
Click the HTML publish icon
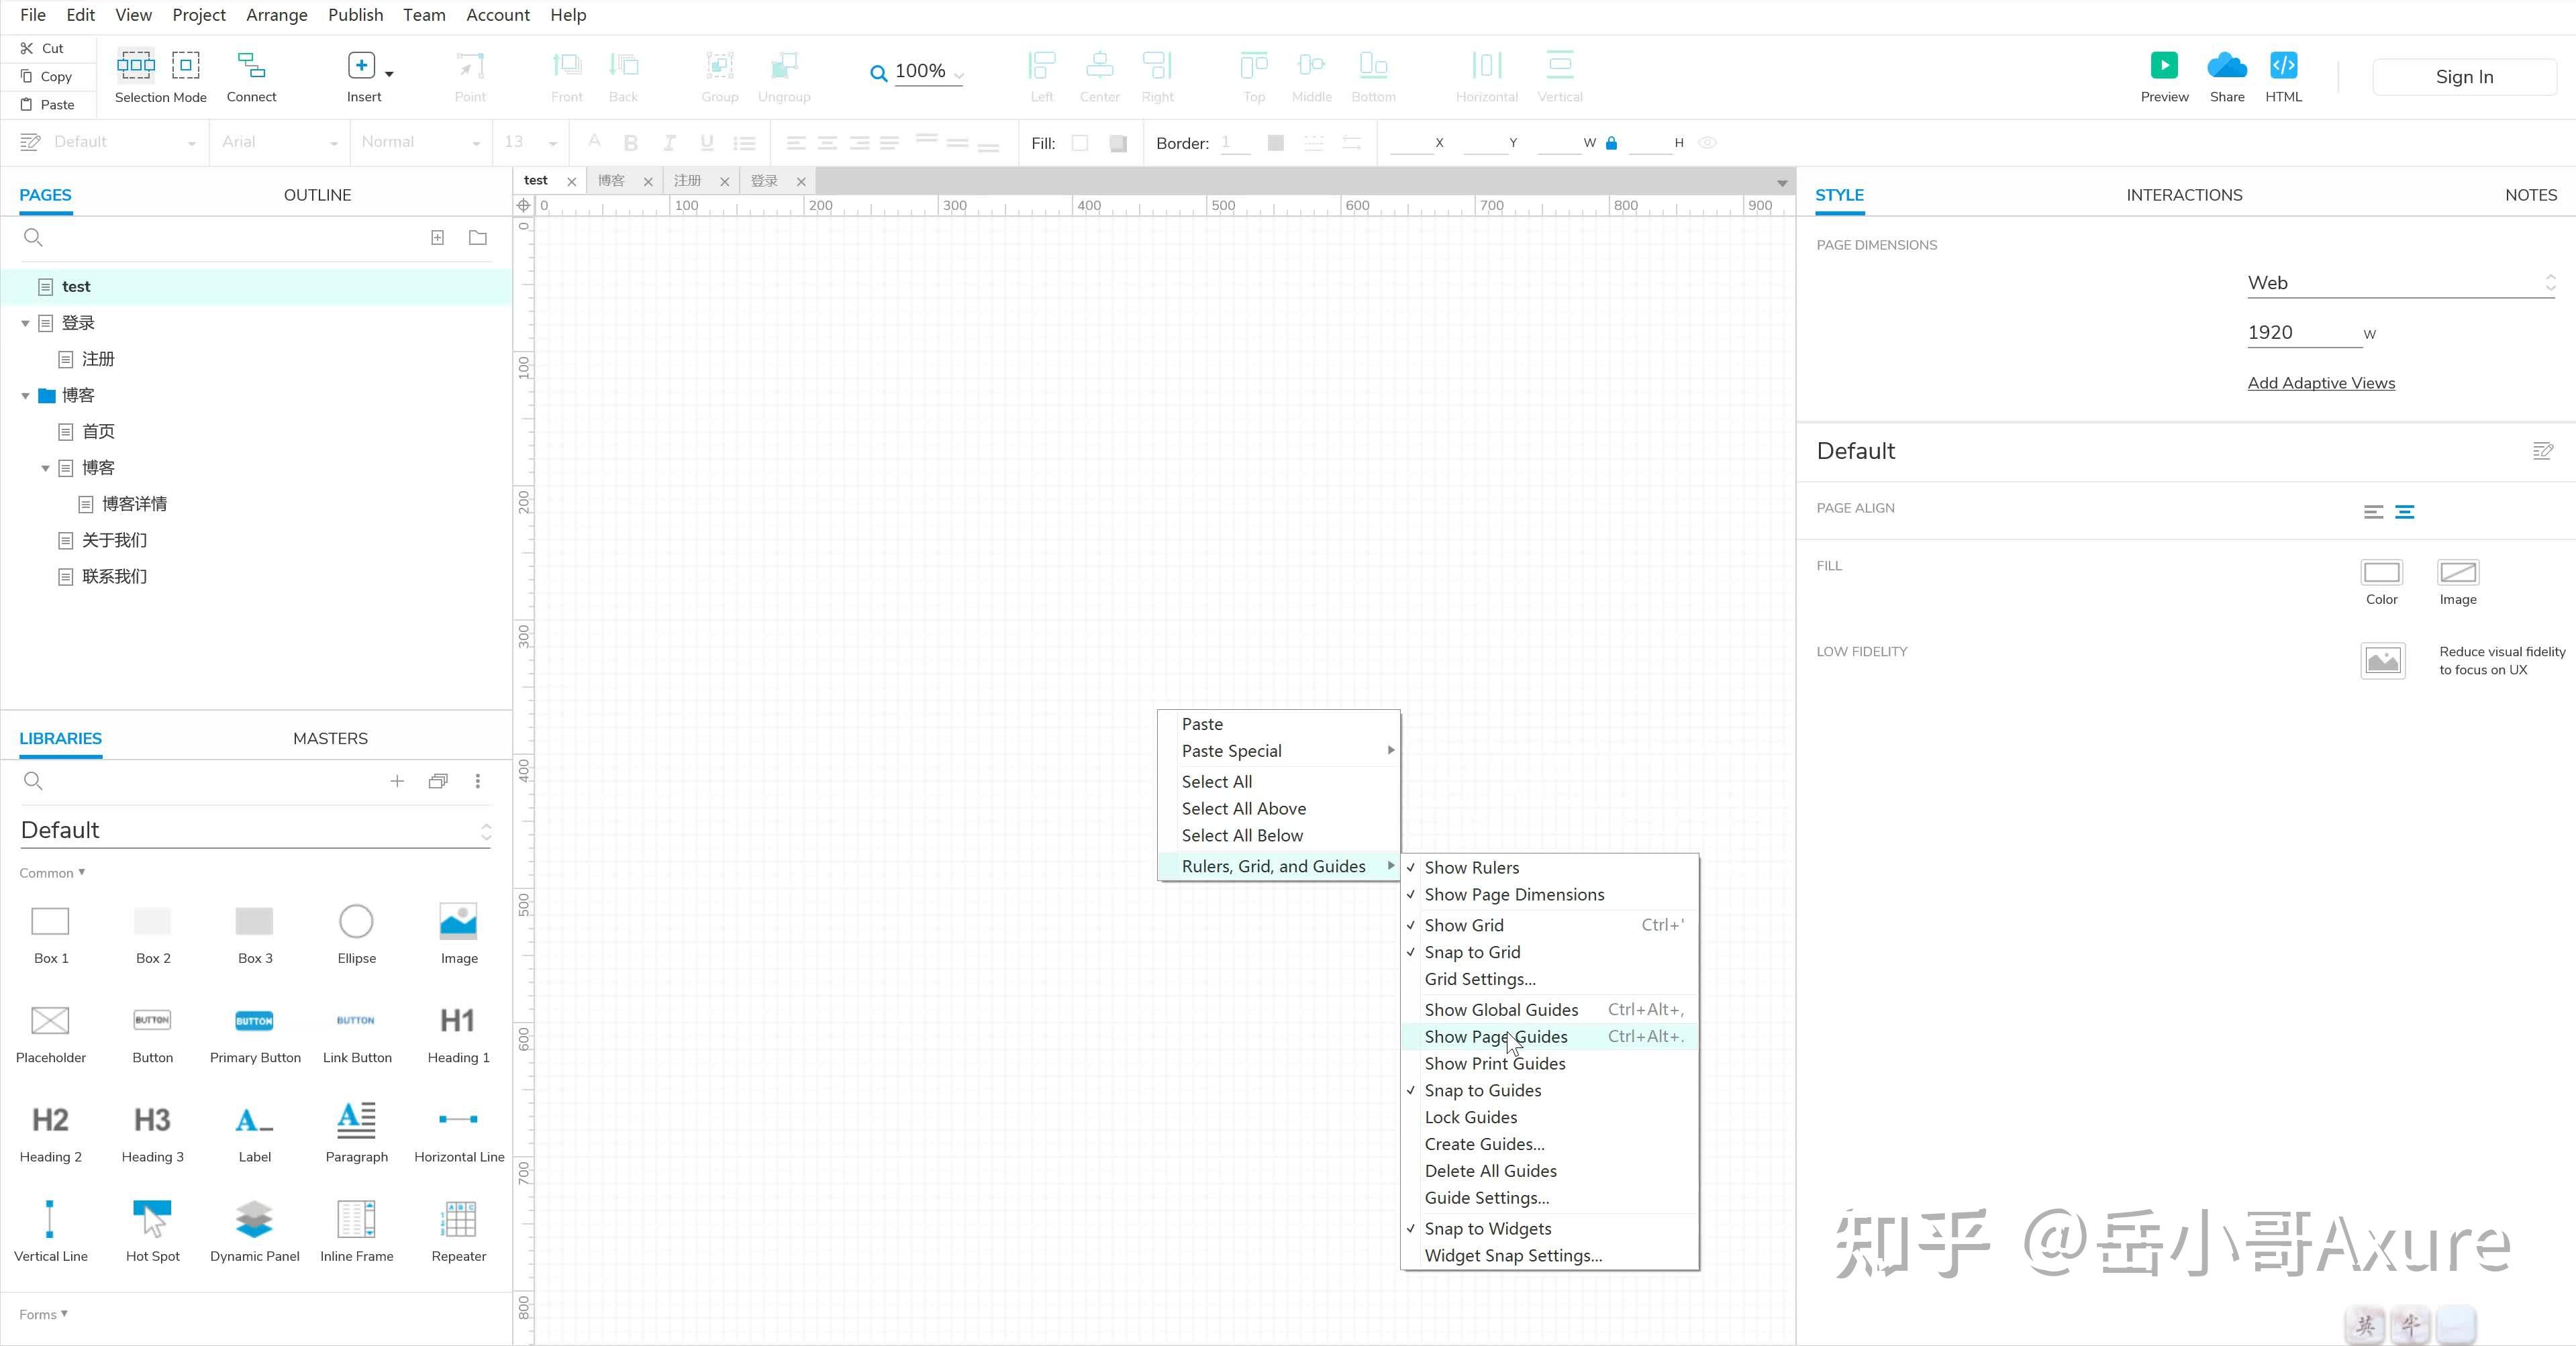click(x=2283, y=66)
